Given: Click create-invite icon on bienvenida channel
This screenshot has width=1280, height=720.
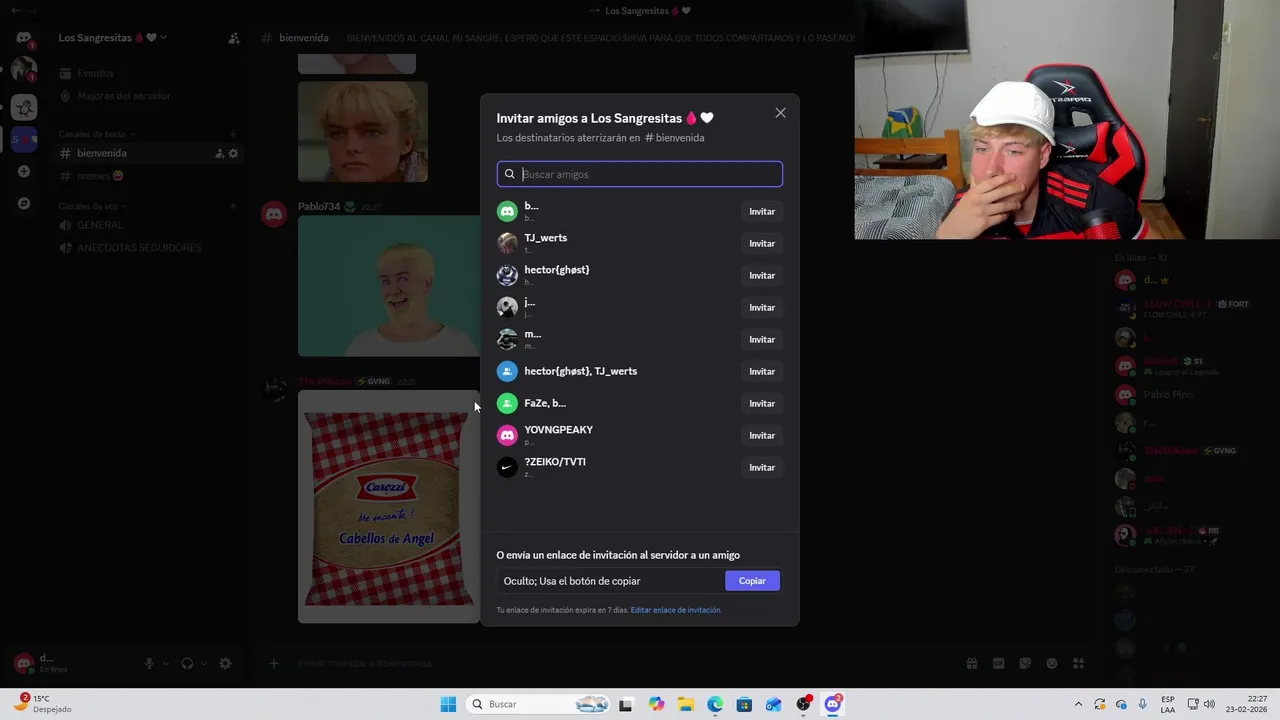Looking at the screenshot, I should pos(219,153).
